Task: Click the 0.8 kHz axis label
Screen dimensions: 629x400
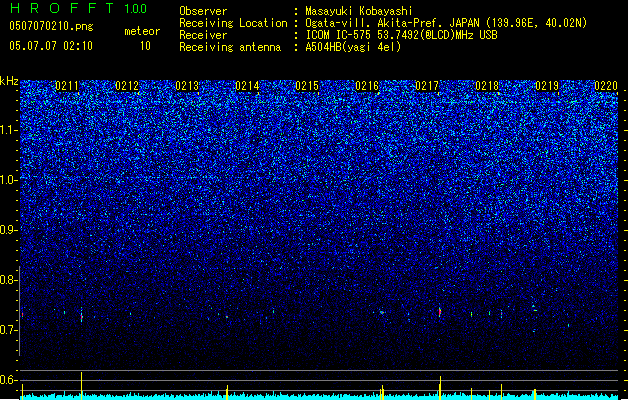Action: 9,280
